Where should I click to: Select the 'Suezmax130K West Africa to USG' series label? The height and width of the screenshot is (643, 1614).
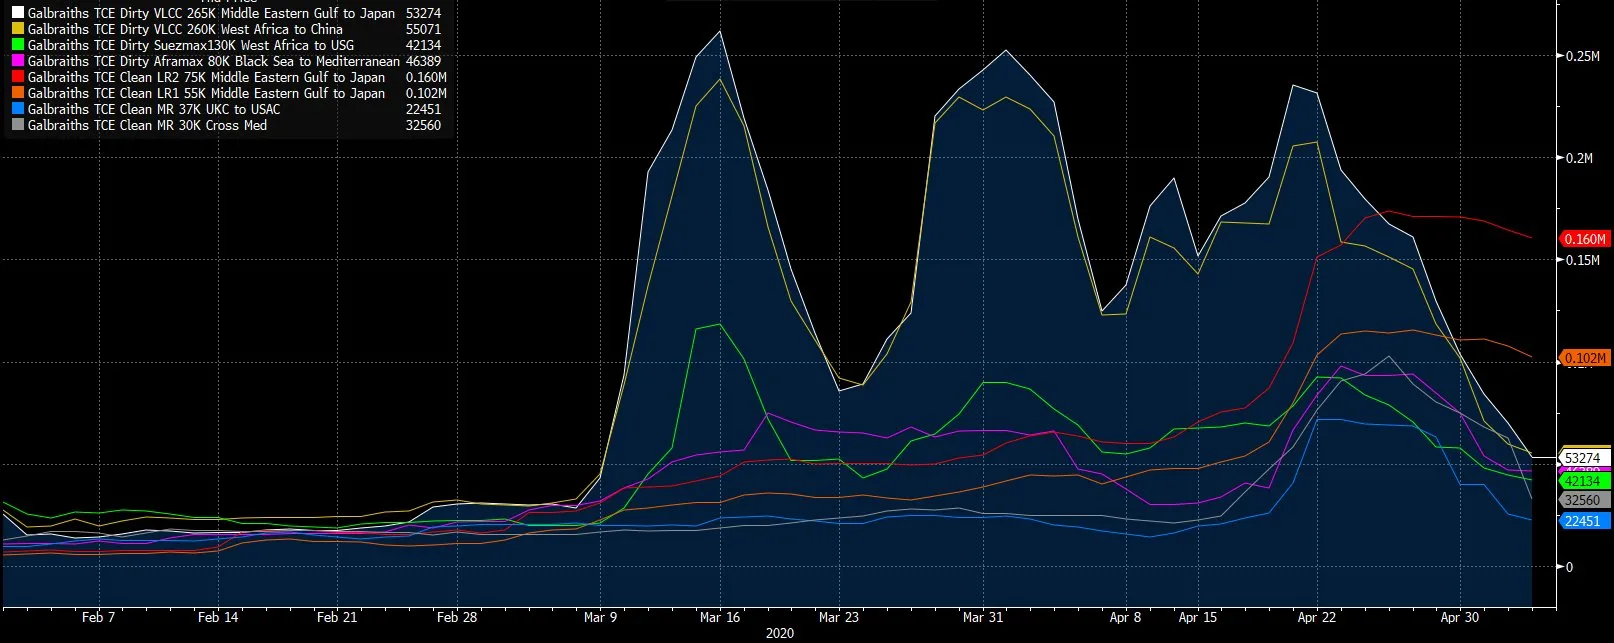pos(190,45)
